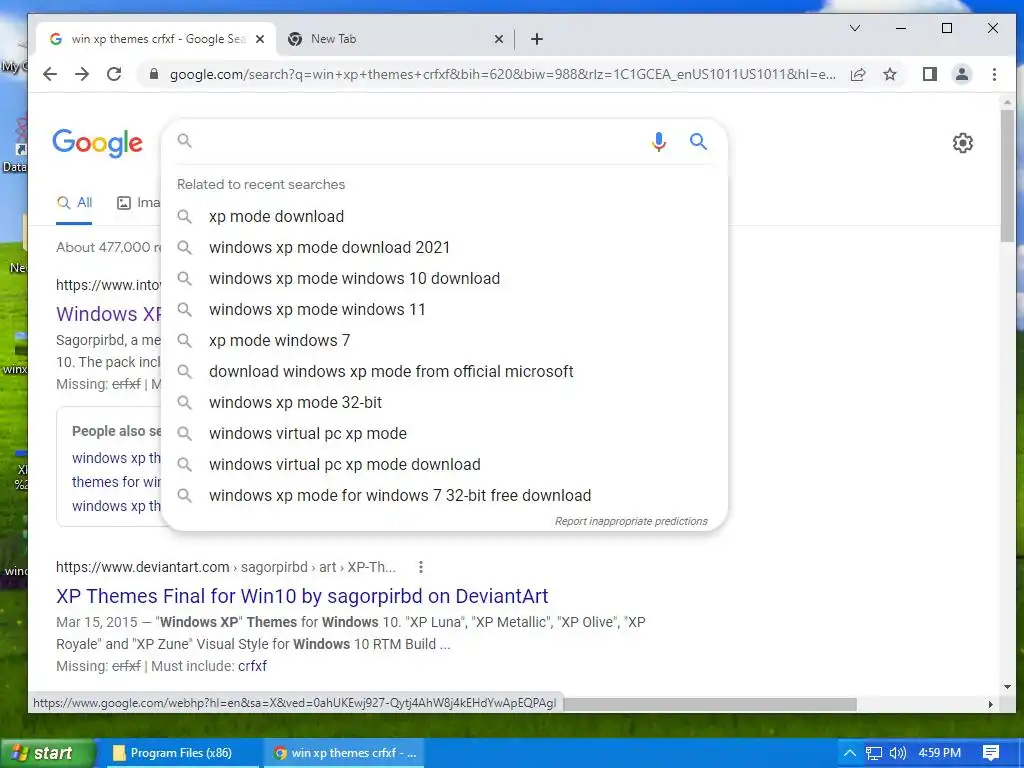Bookmark this page with the star icon
1024x768 pixels.
(889, 74)
